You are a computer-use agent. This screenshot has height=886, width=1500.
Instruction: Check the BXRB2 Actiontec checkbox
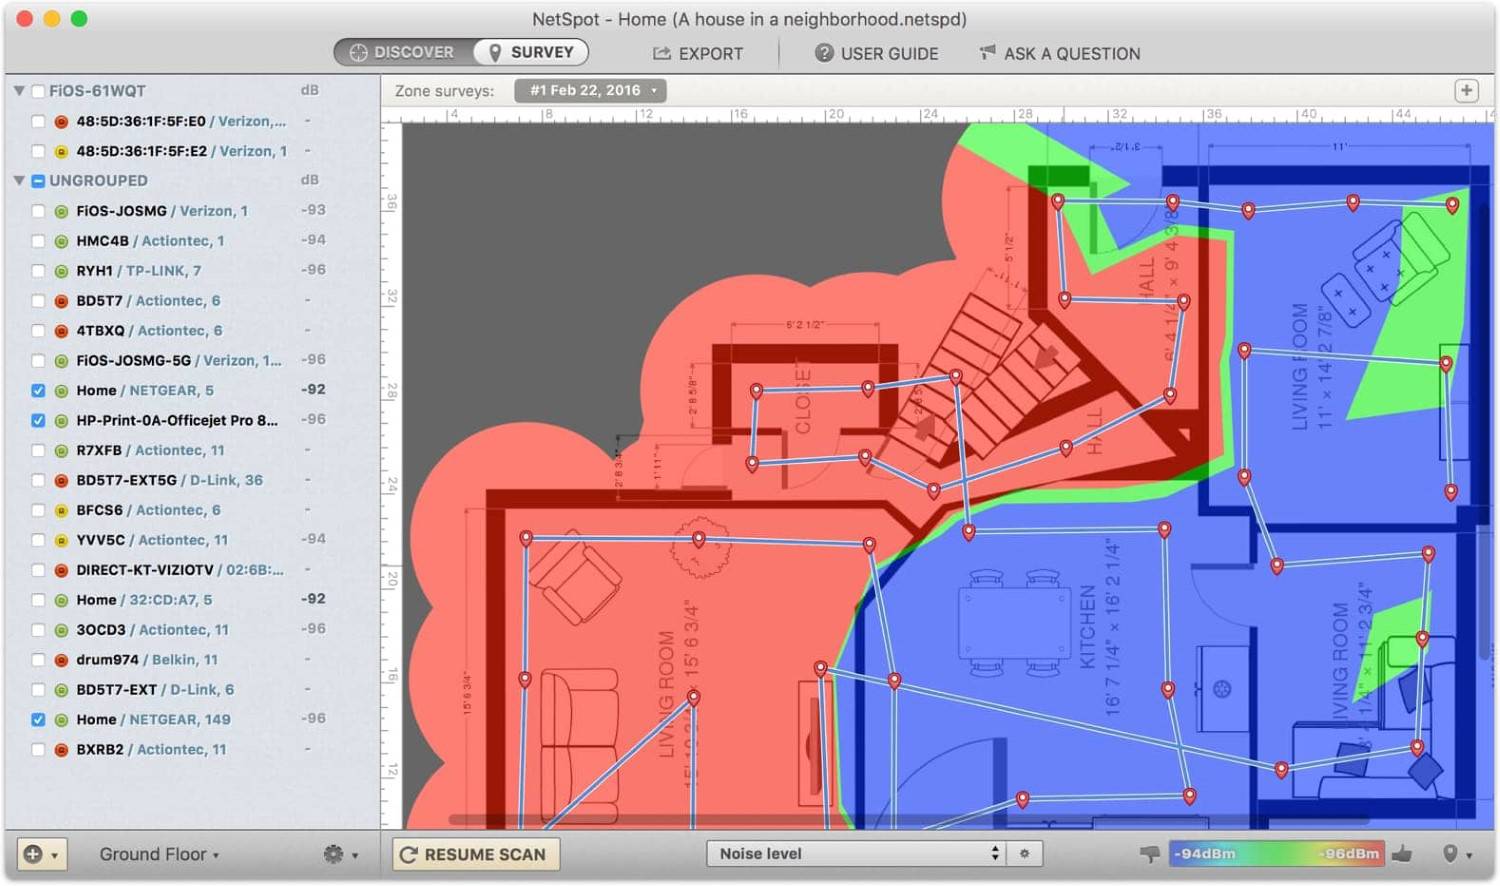pos(38,750)
